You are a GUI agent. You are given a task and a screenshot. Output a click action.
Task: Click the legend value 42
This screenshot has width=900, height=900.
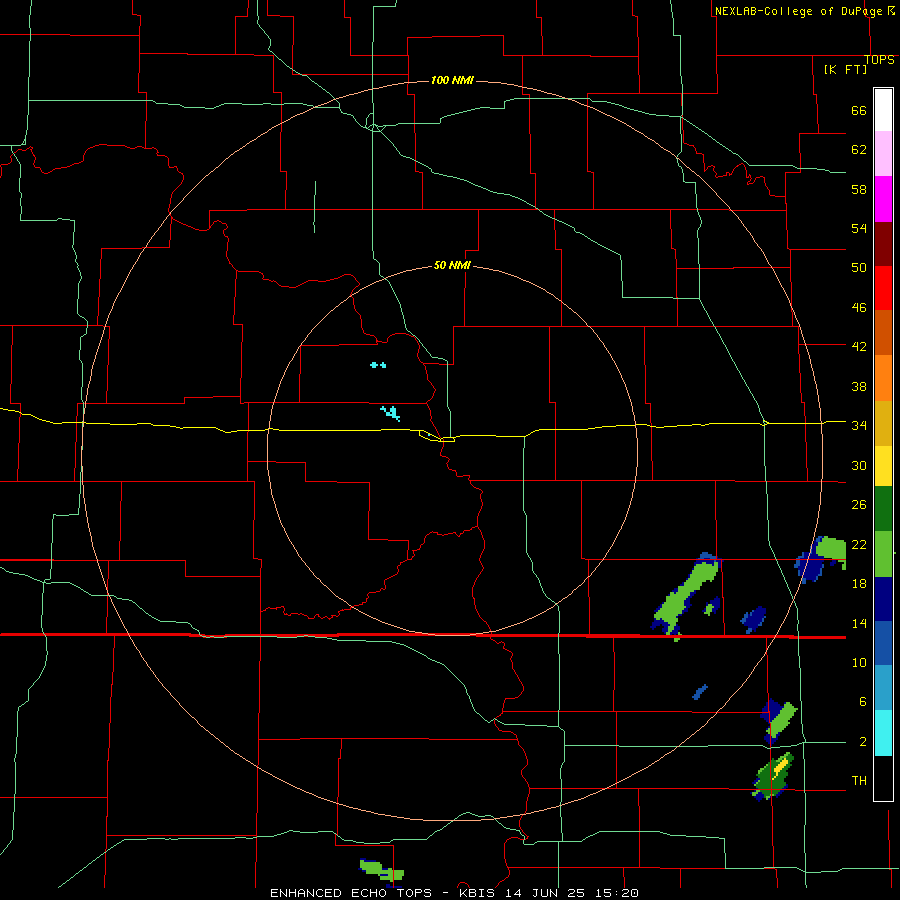click(x=859, y=346)
